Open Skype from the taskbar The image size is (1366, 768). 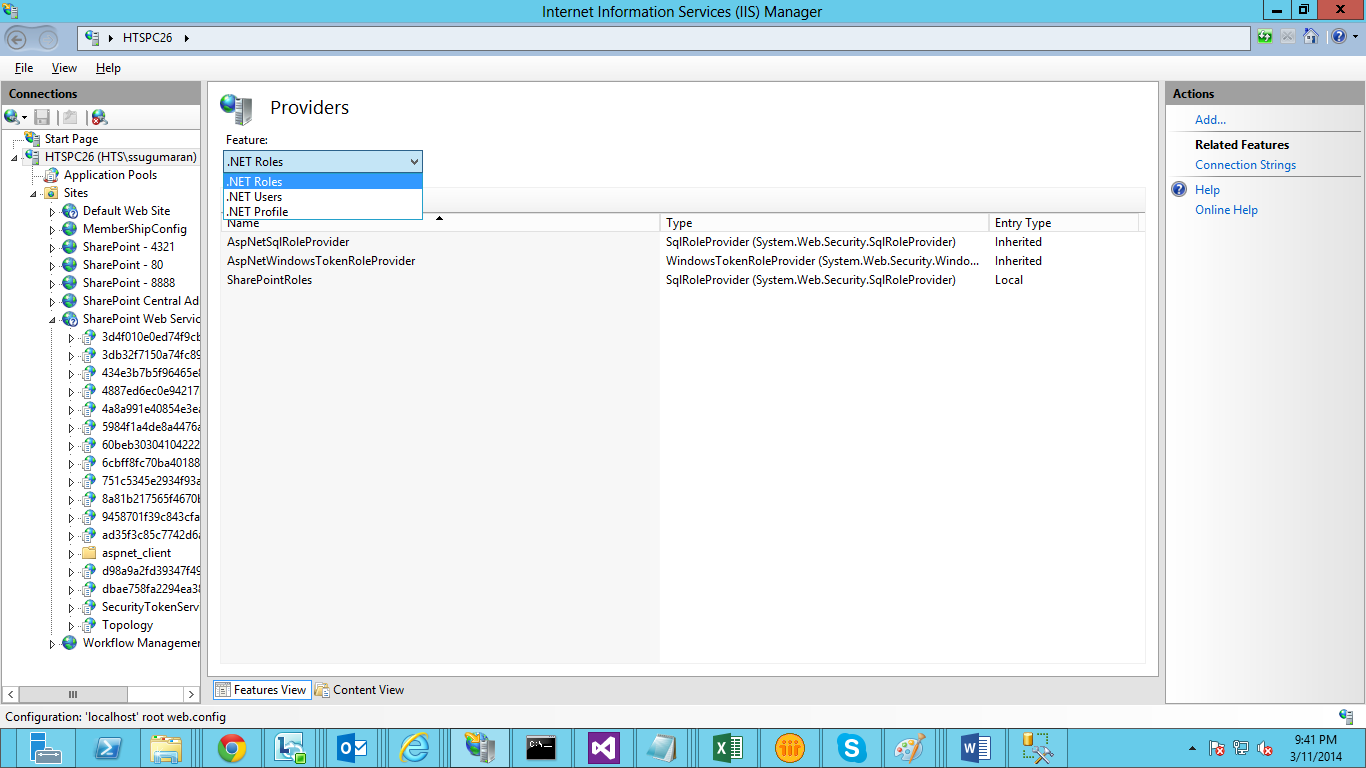point(852,748)
